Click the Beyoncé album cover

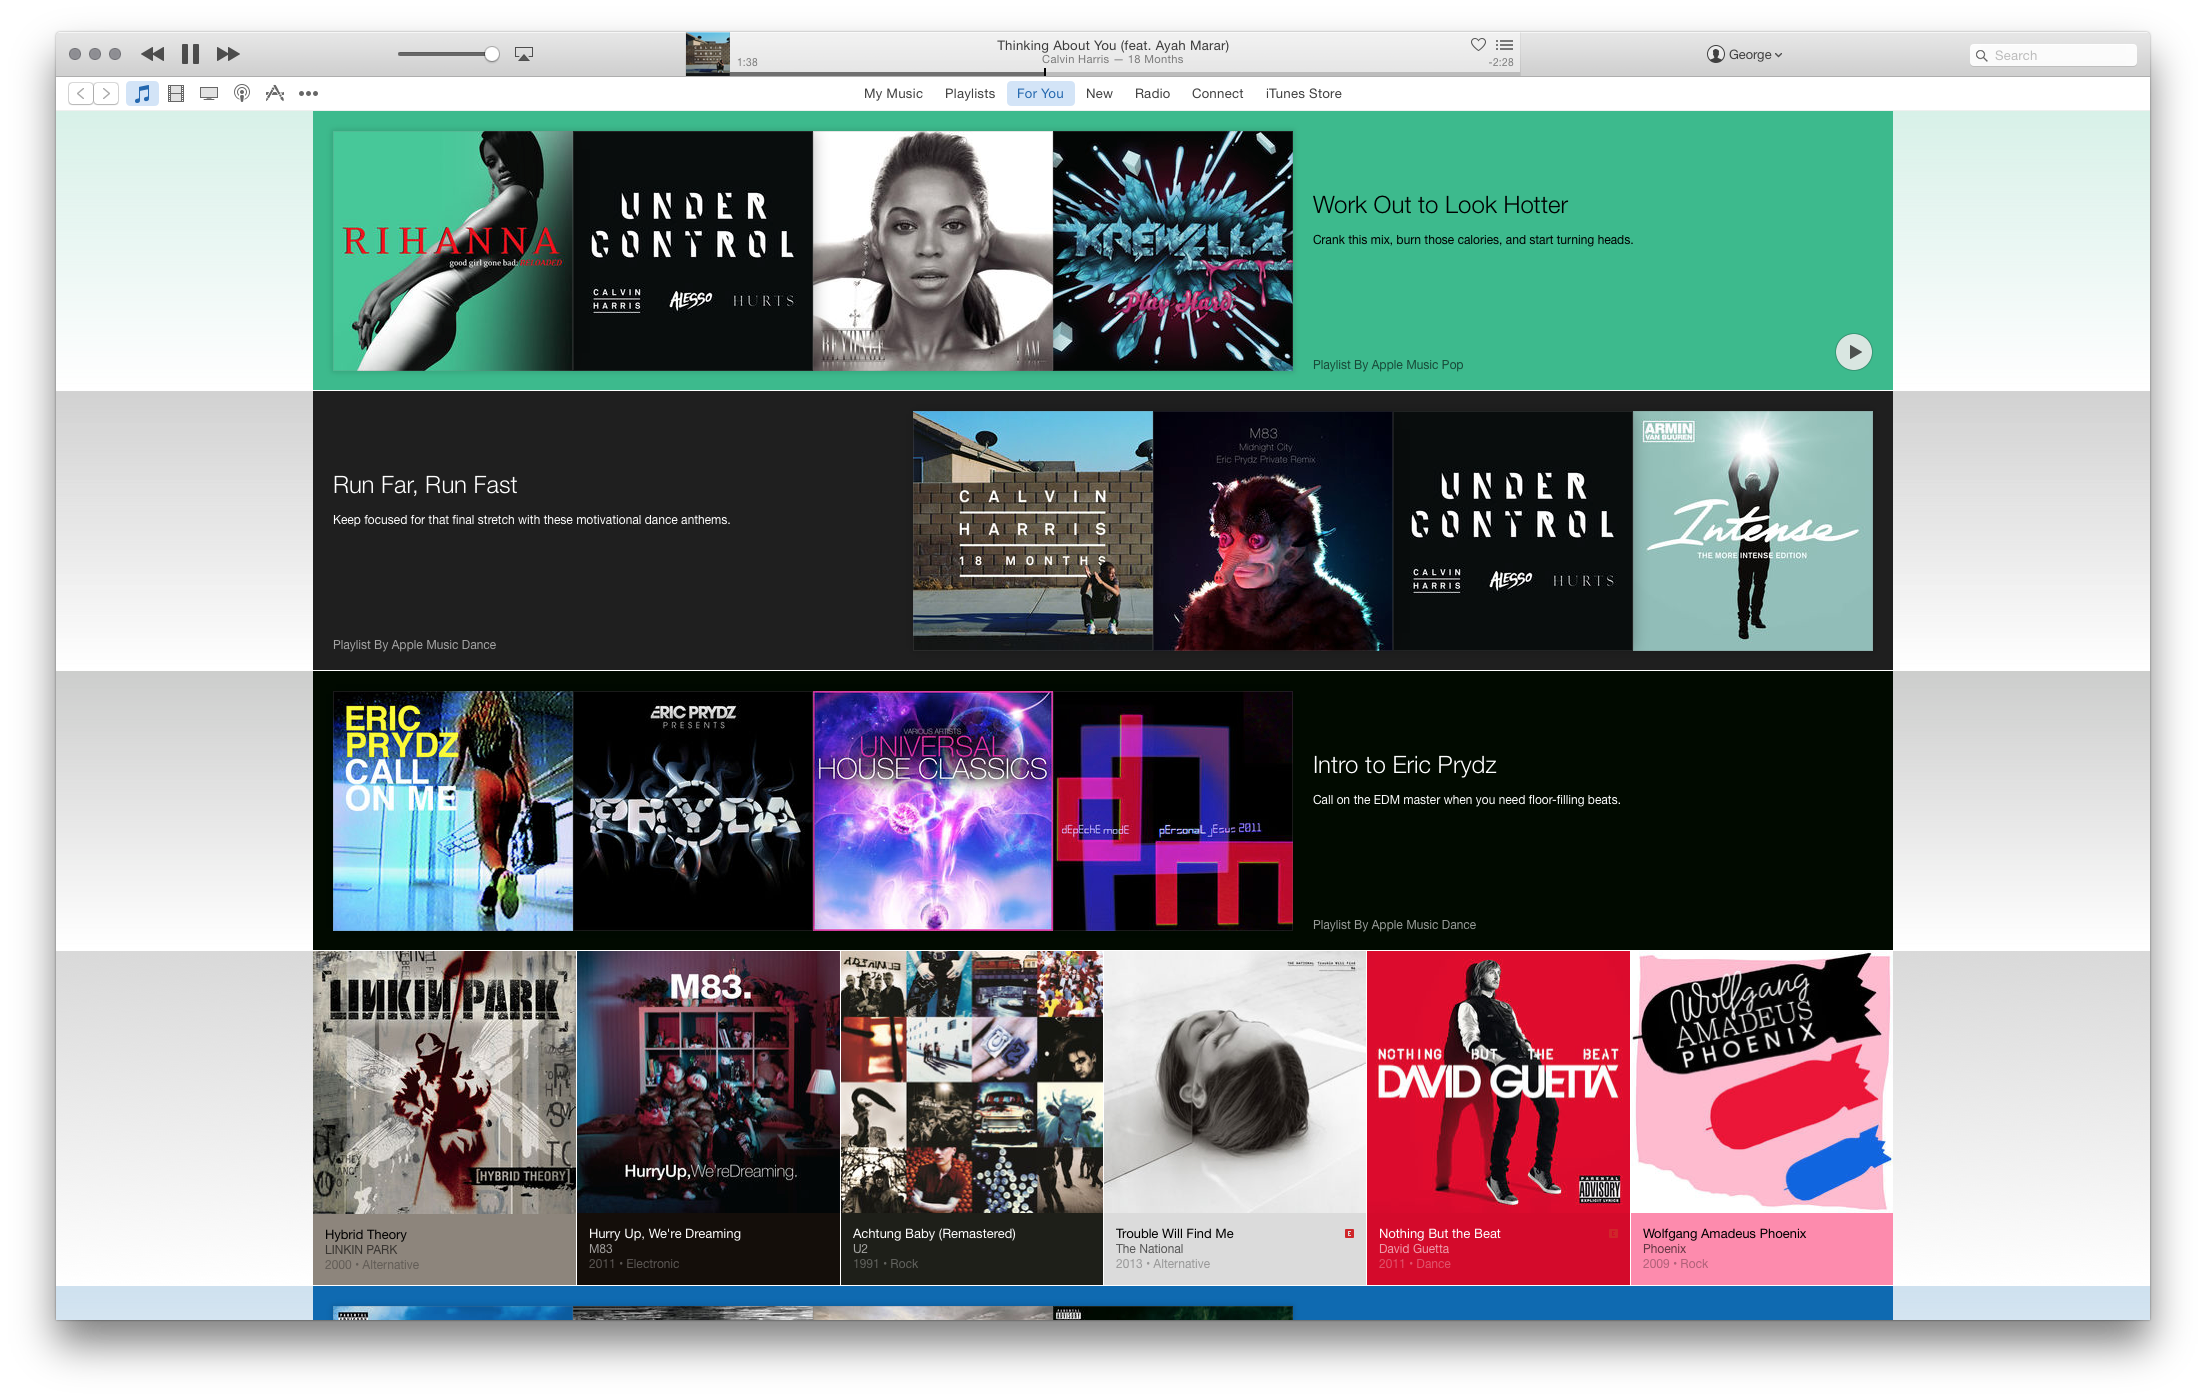(933, 251)
